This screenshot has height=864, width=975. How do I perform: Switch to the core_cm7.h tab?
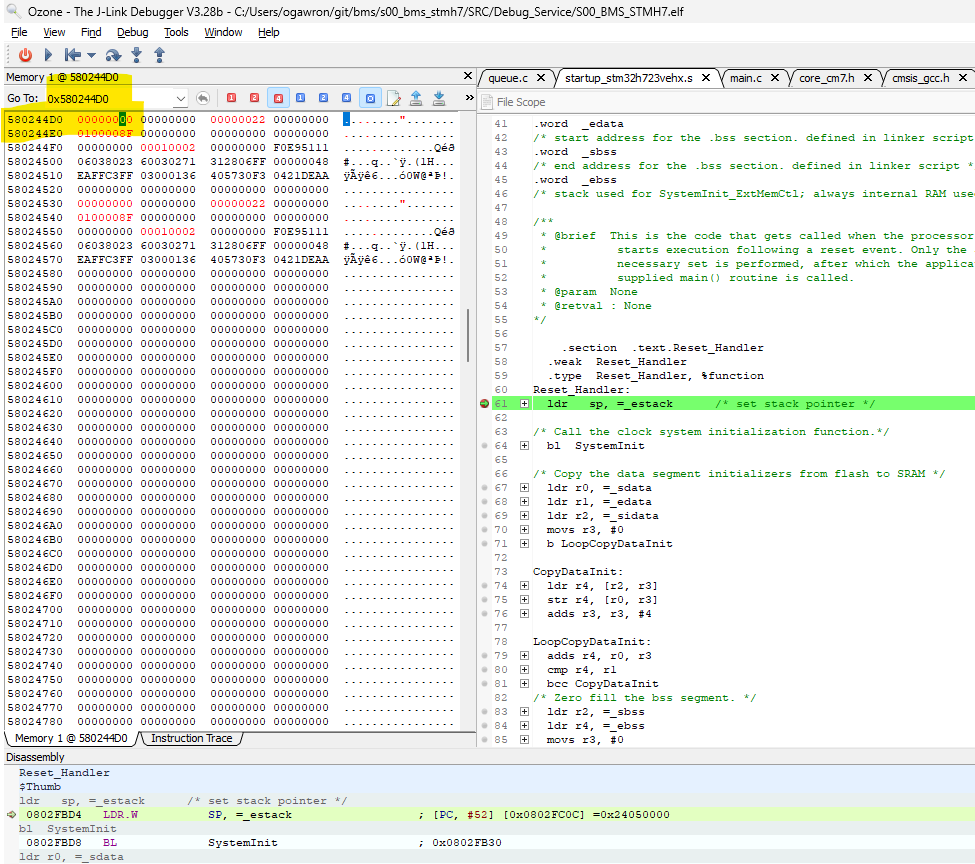pyautogui.click(x=826, y=78)
